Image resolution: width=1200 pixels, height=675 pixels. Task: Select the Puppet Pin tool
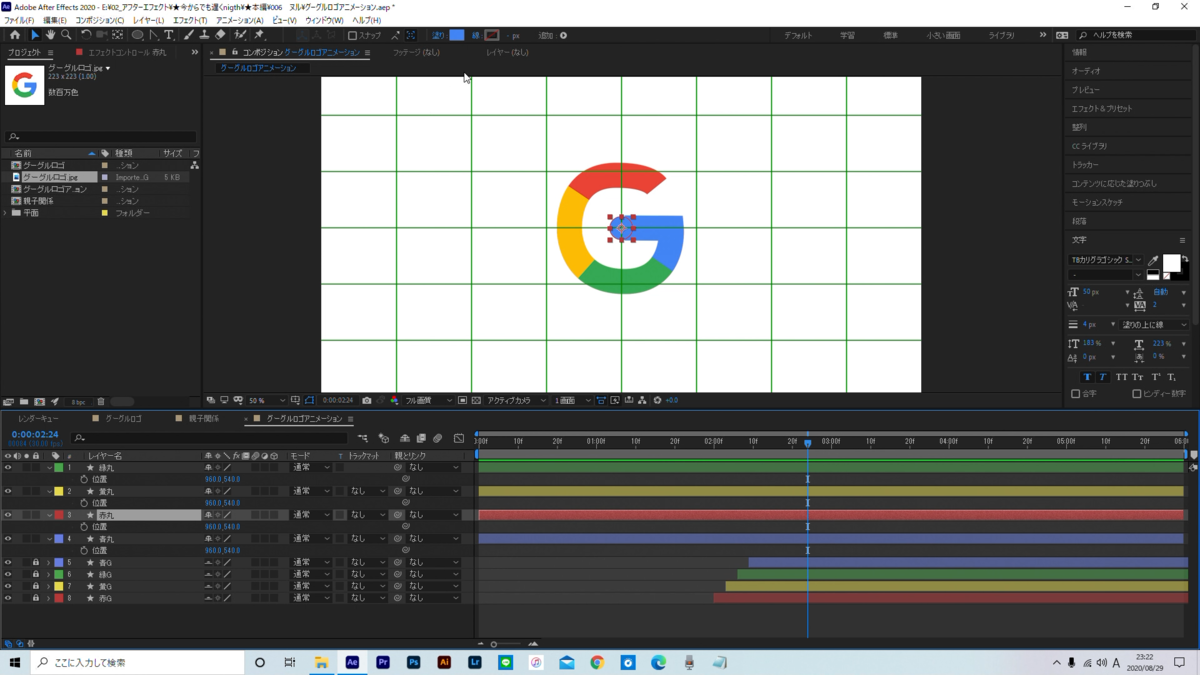(x=259, y=35)
